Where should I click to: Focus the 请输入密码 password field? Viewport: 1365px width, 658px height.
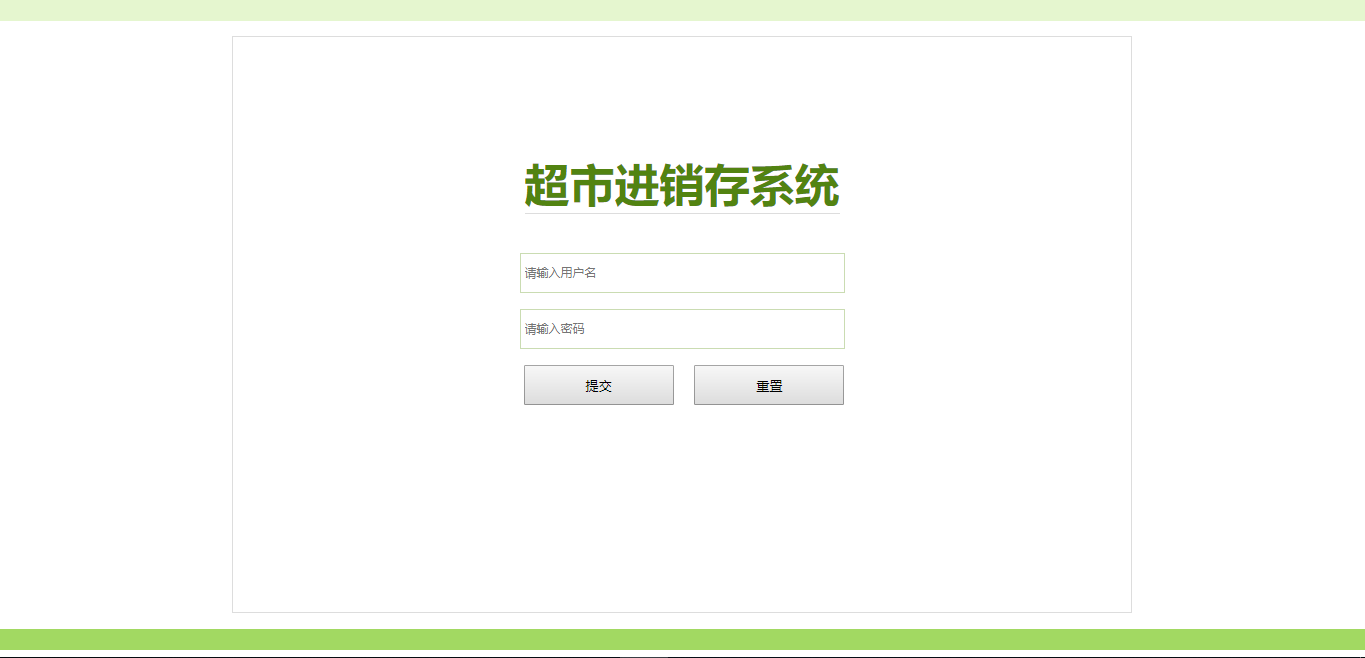tap(682, 329)
